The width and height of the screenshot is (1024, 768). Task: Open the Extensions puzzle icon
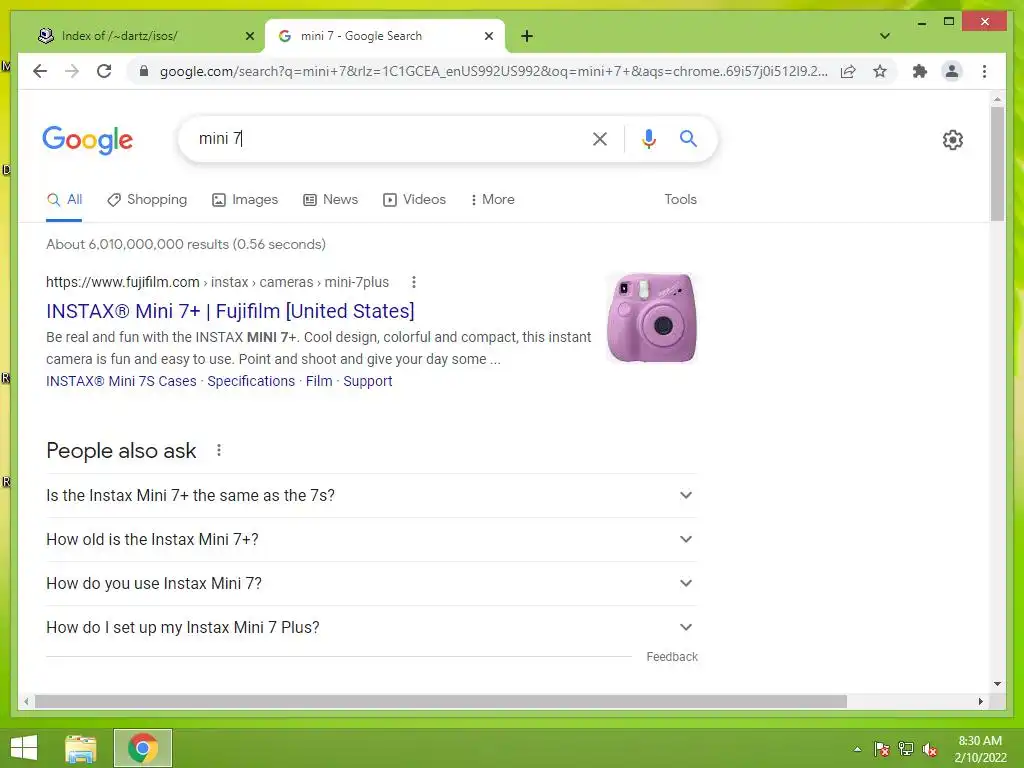920,71
